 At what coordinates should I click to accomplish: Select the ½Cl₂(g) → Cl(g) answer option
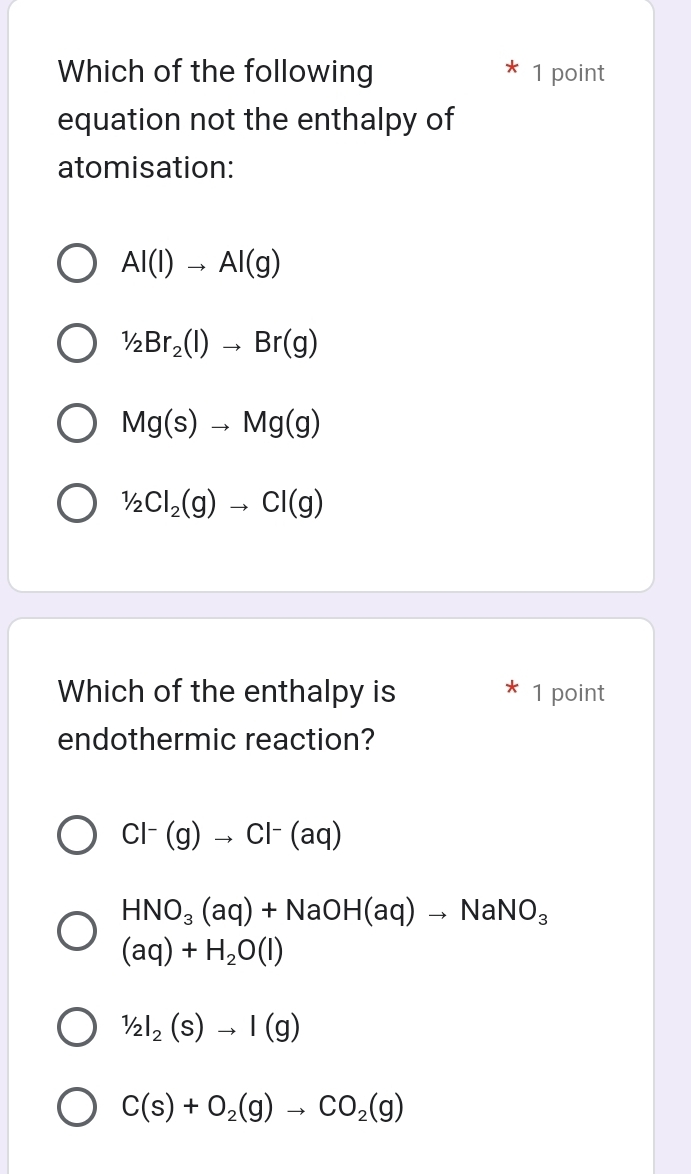pos(77,503)
